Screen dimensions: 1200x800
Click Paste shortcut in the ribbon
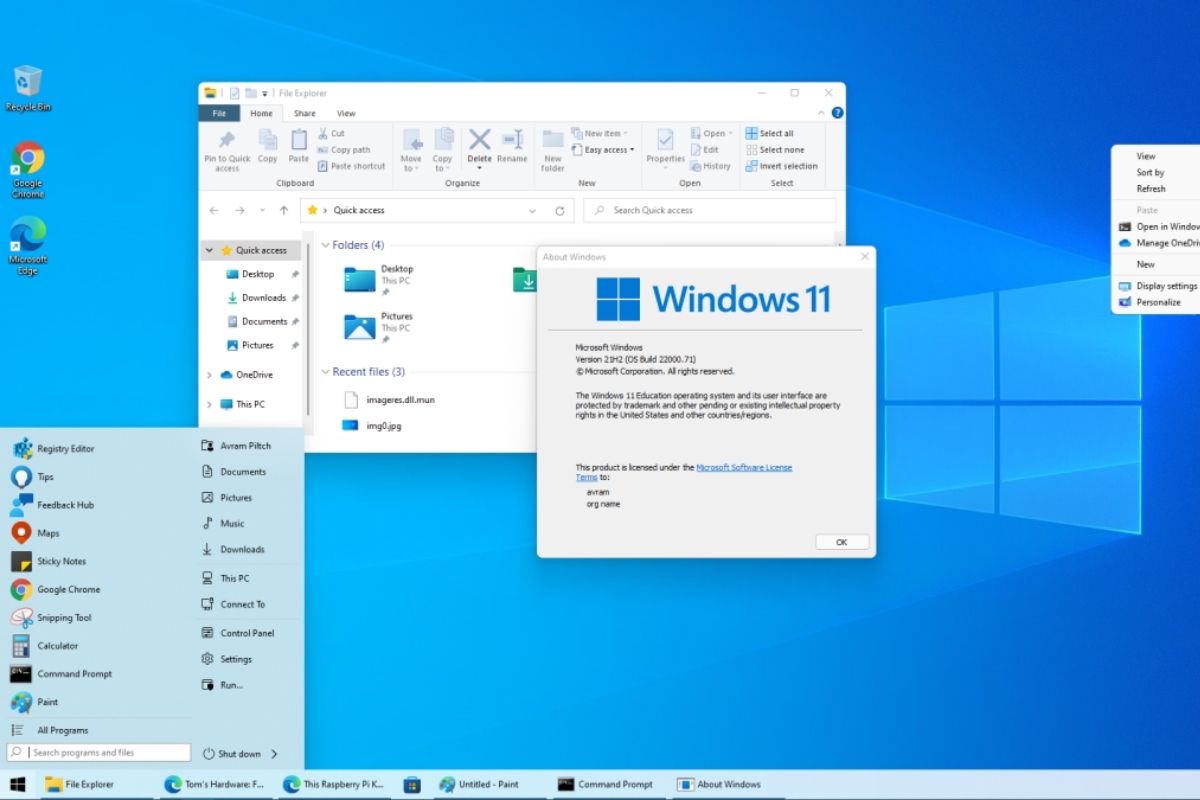click(351, 166)
